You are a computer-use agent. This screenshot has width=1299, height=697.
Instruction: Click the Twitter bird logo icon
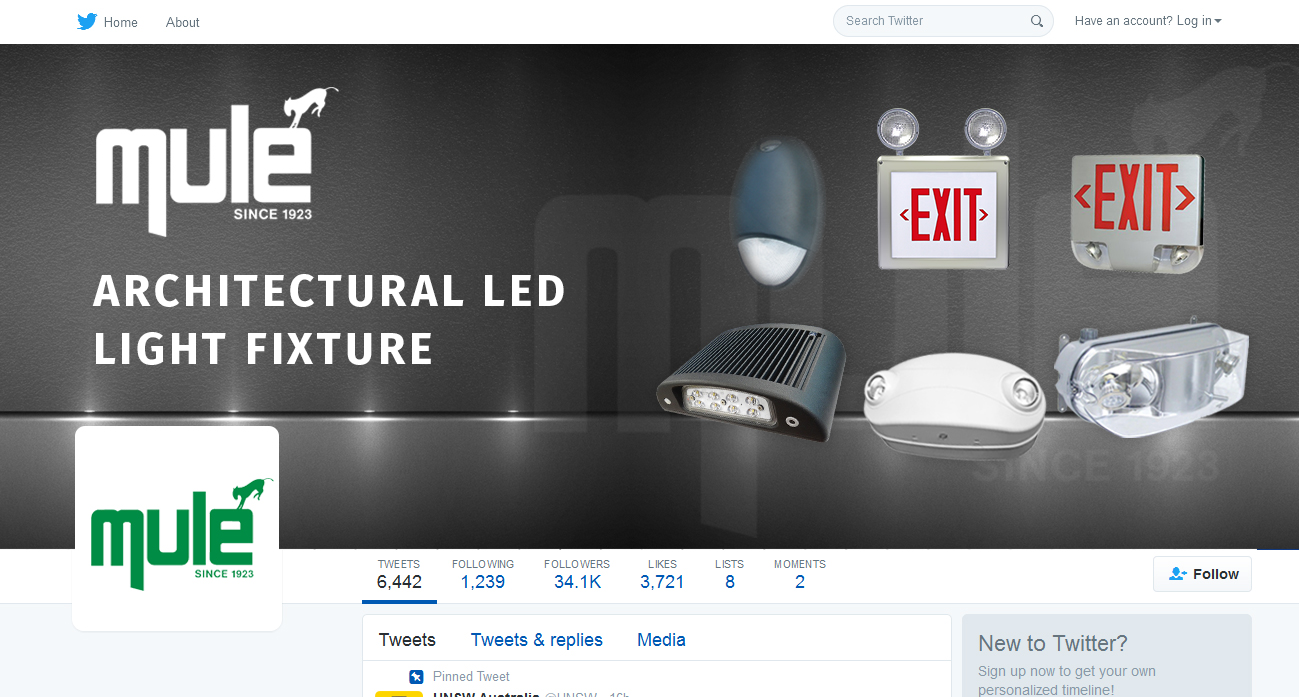point(87,21)
